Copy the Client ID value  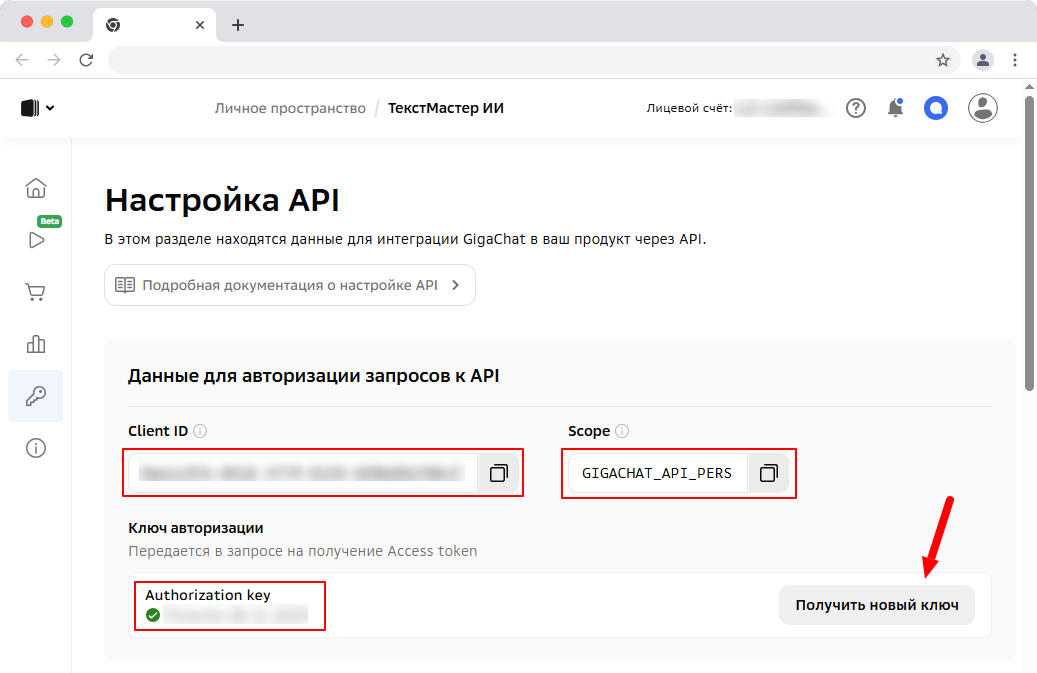[499, 473]
